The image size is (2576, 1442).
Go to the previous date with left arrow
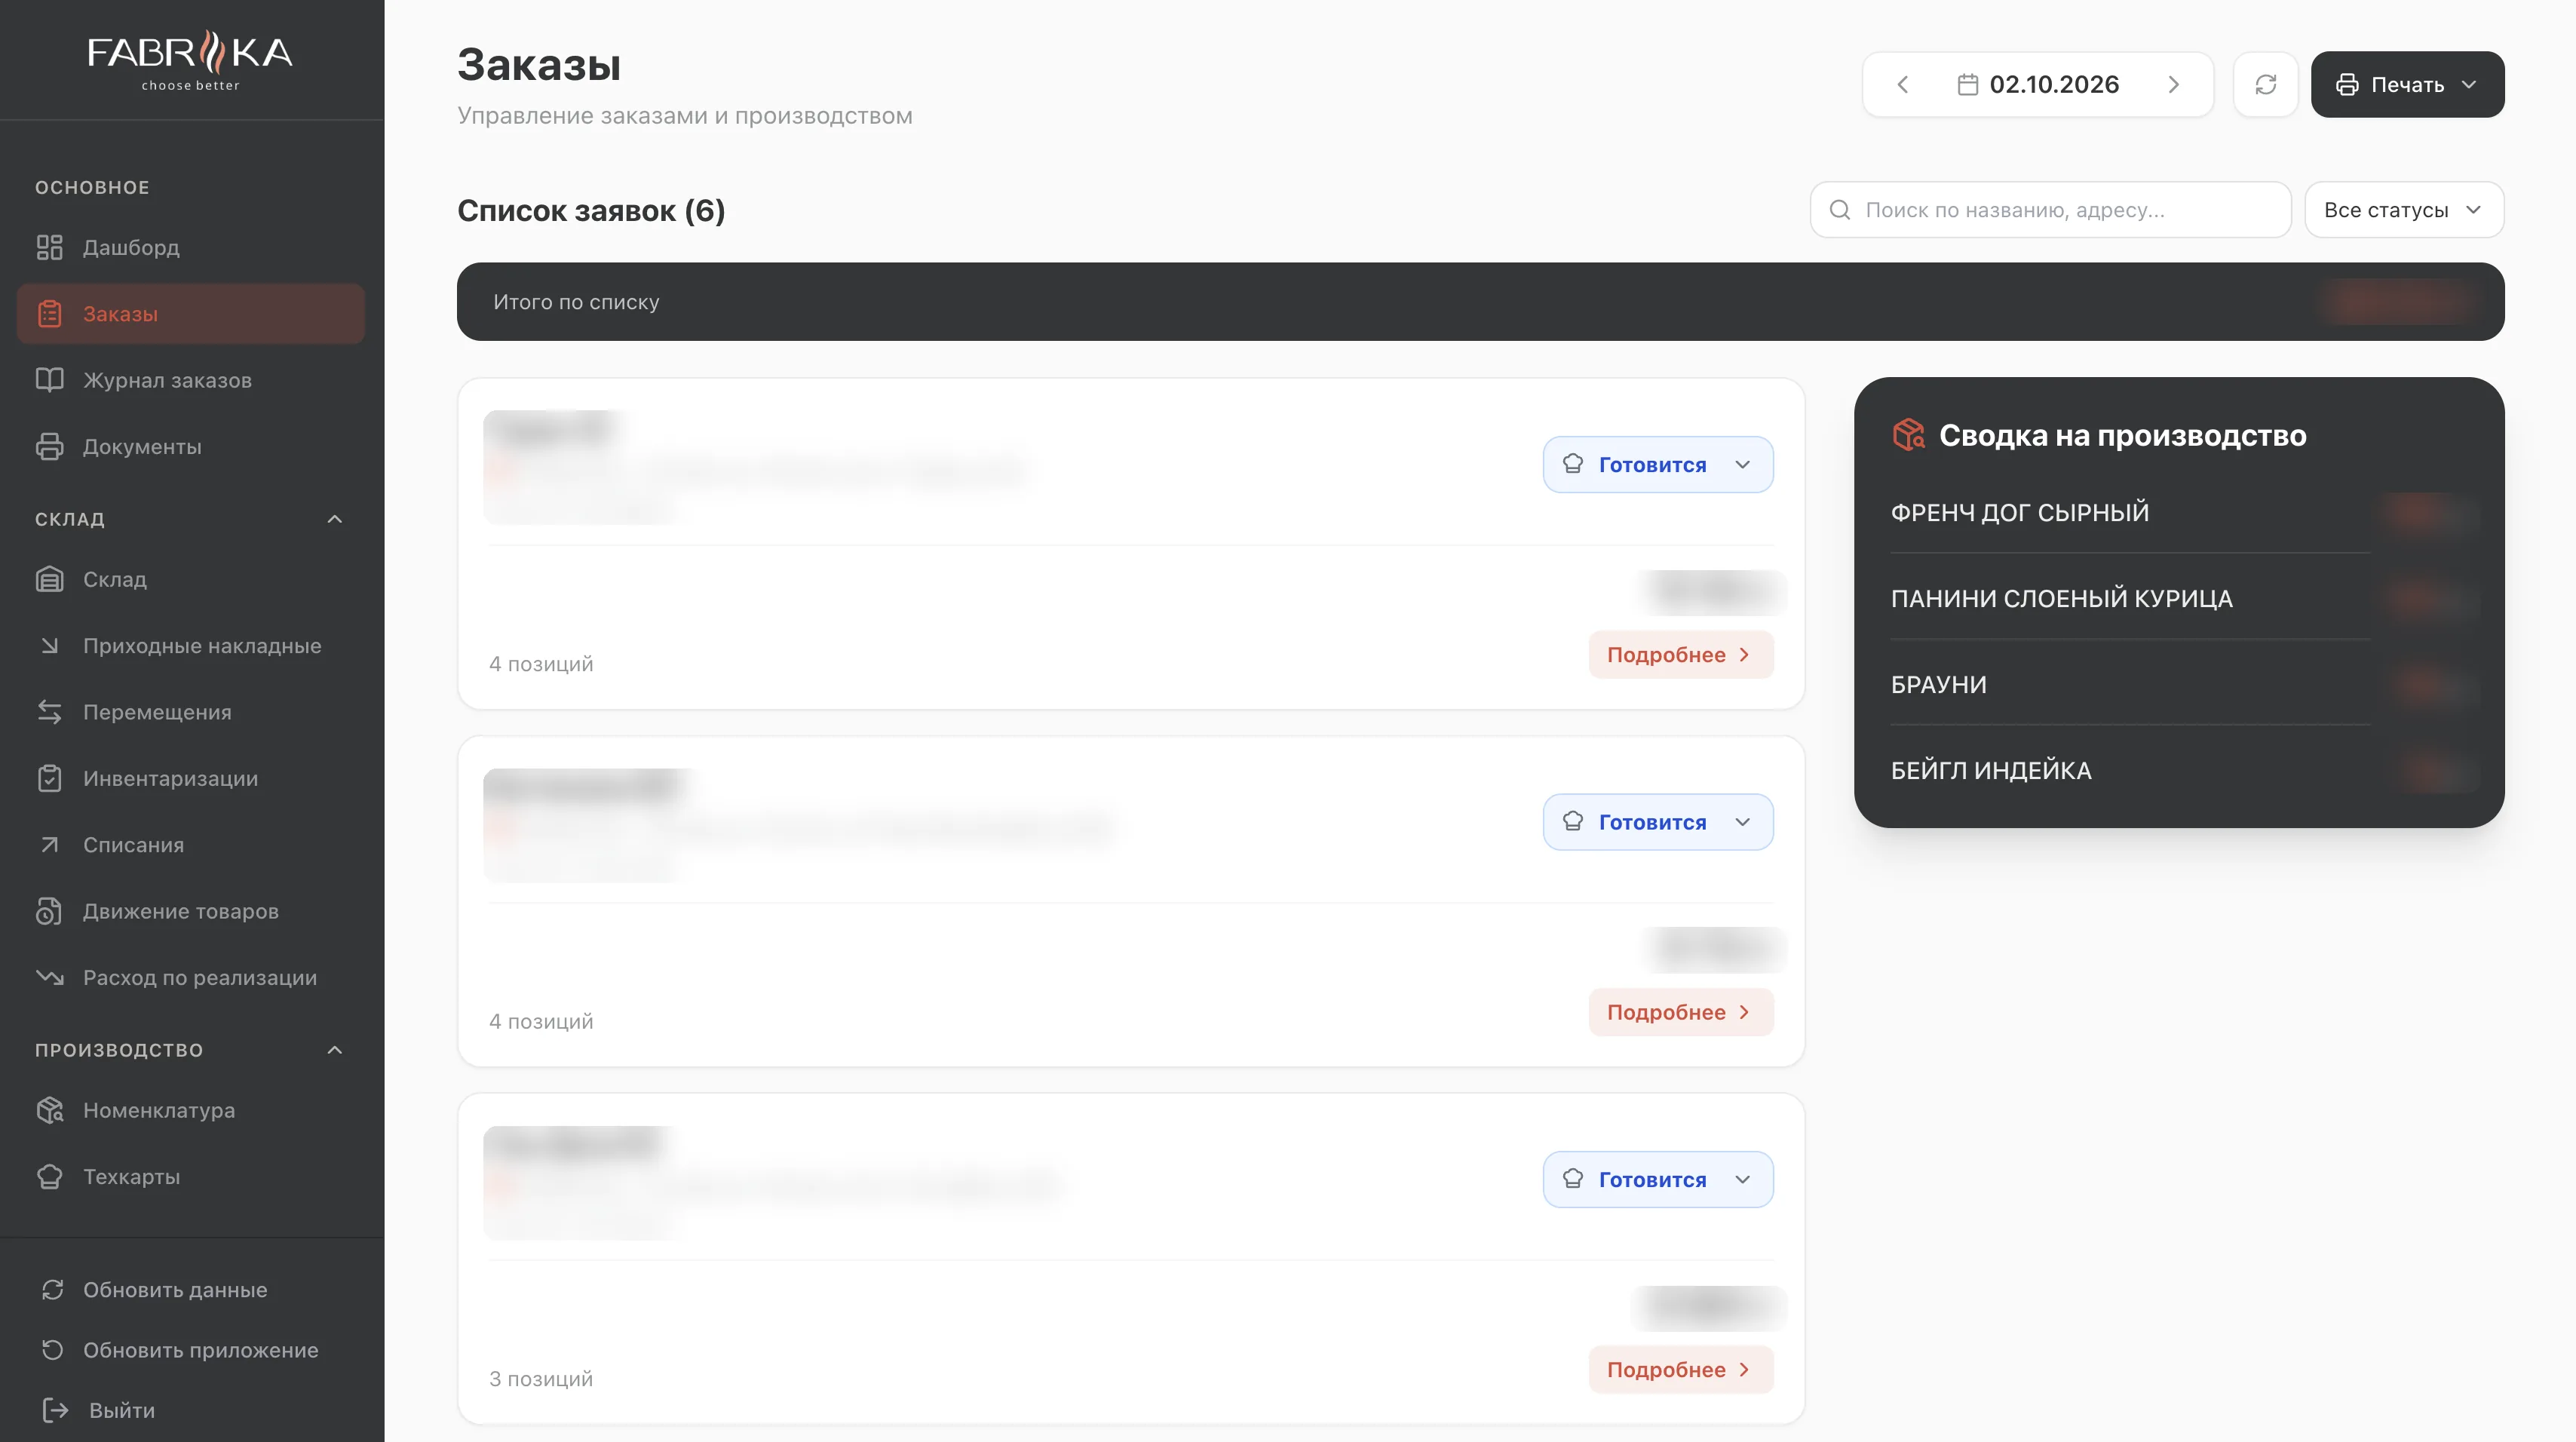pos(1902,84)
